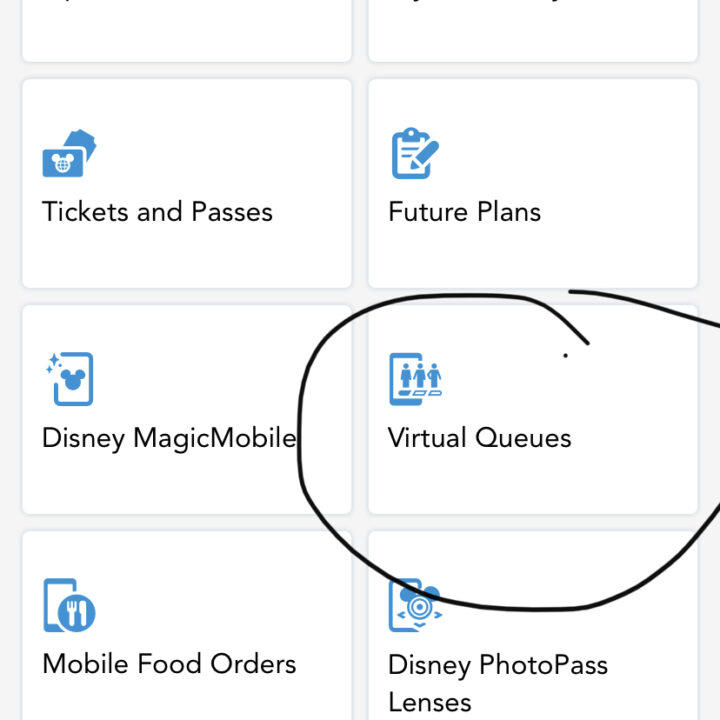Image resolution: width=720 pixels, height=720 pixels.
Task: Tap the Disney MagicMobile pass icon
Action: [70, 379]
